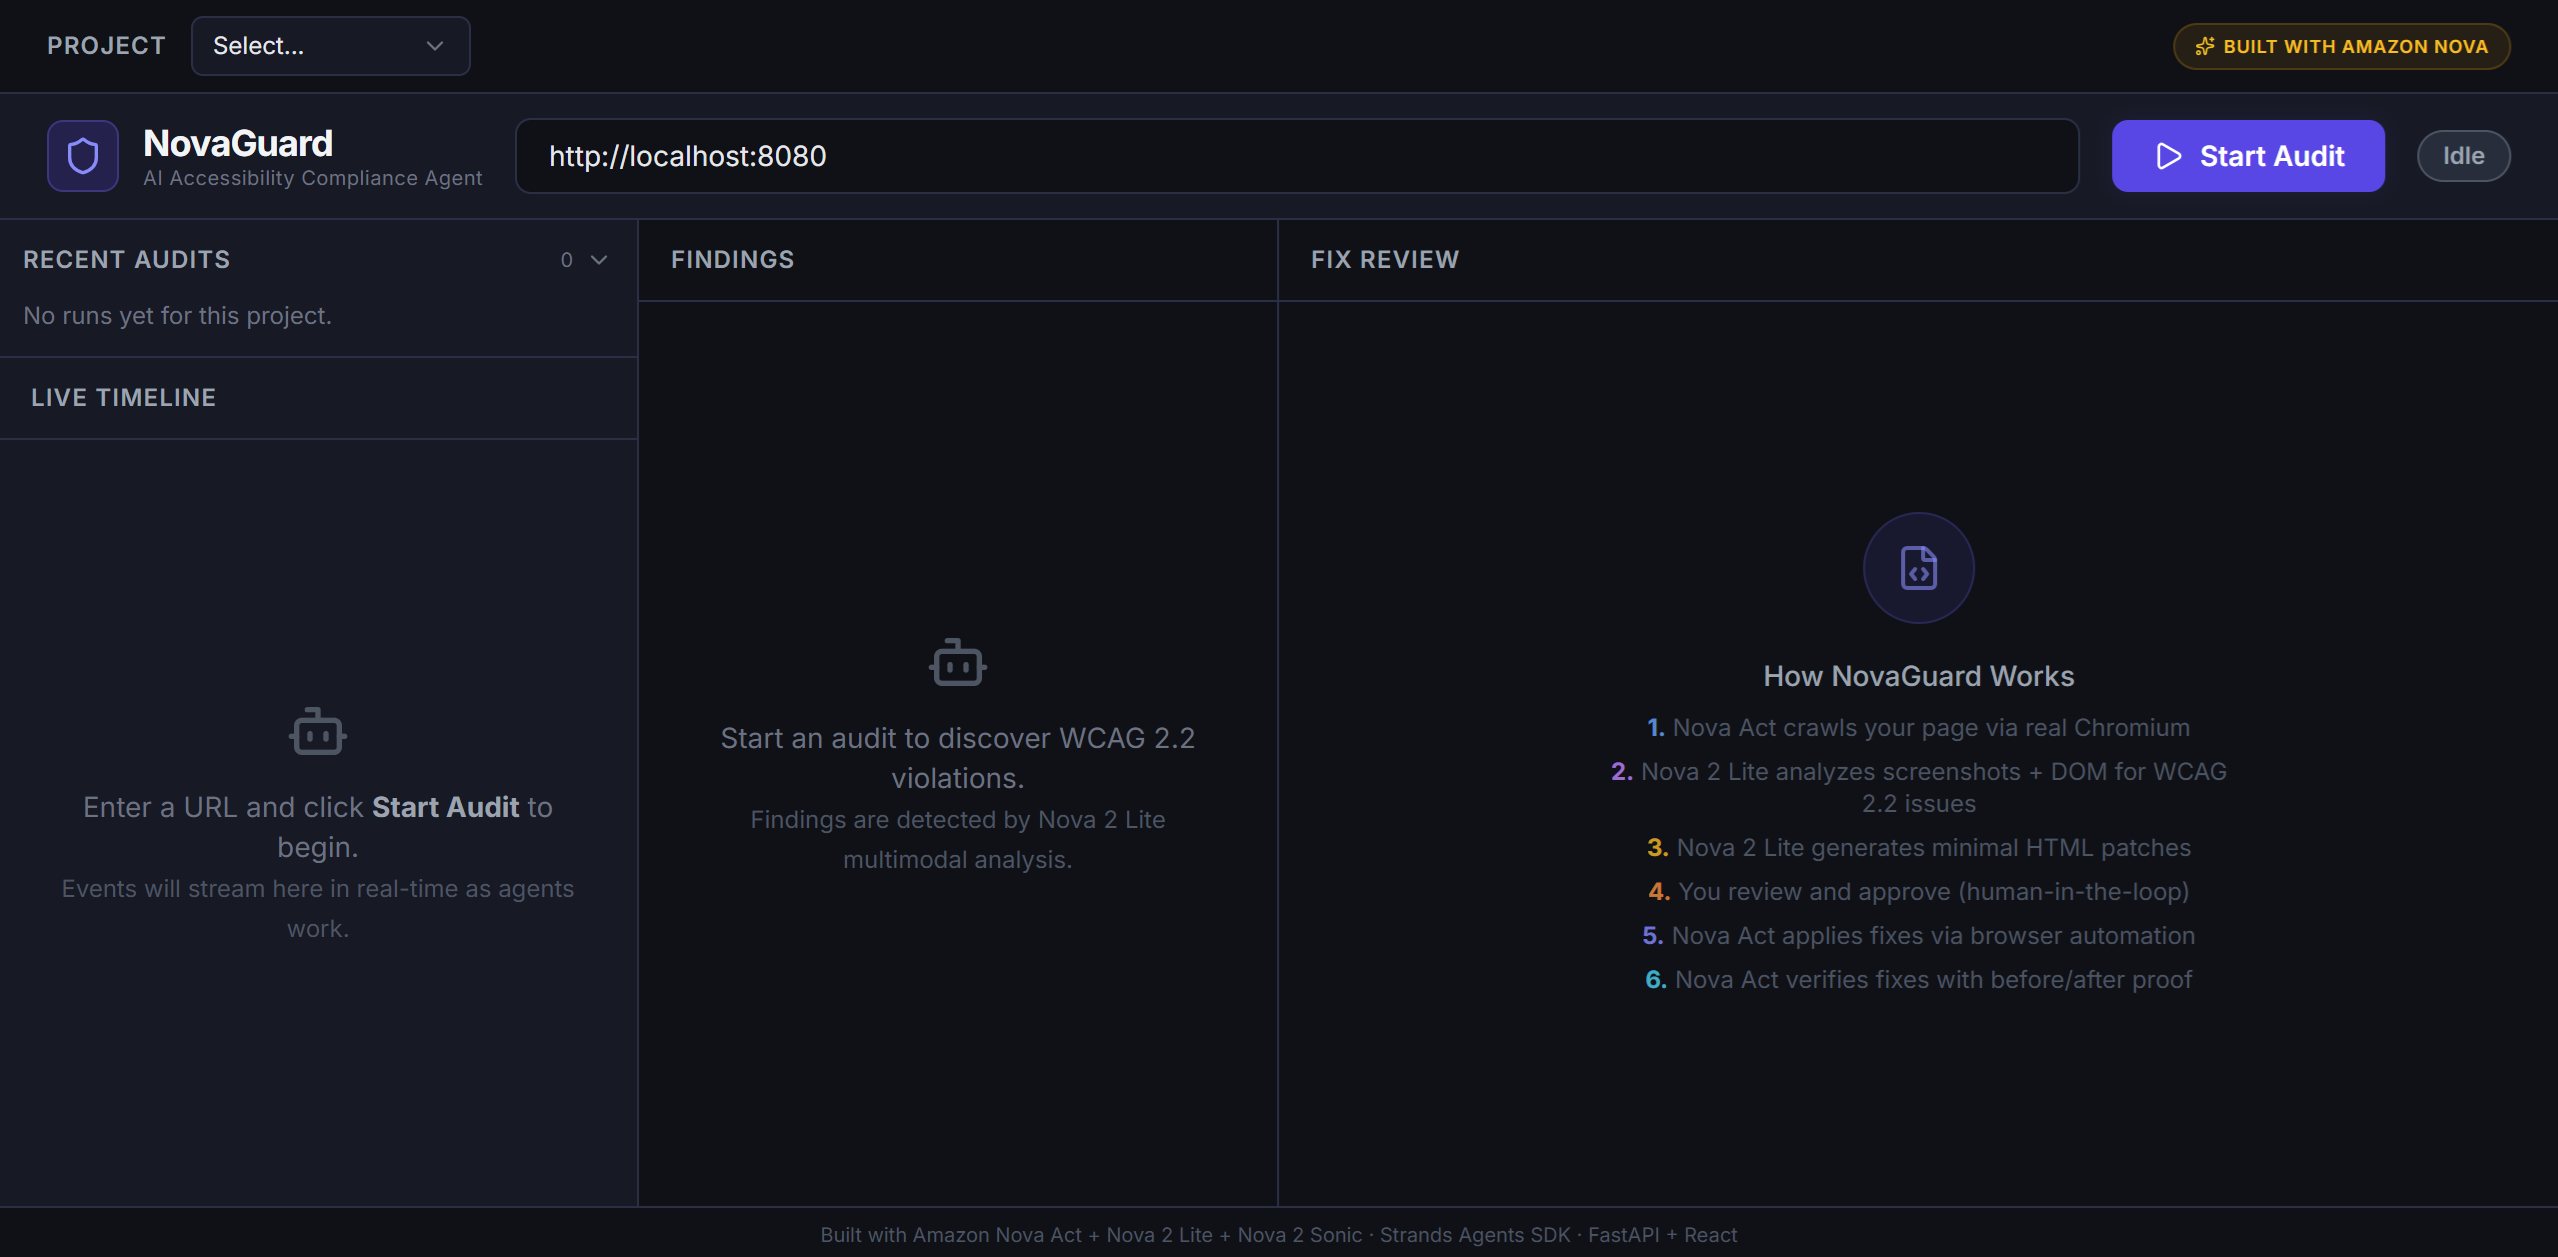Click the sparkle icon in Amazon Nova badge

(2204, 47)
